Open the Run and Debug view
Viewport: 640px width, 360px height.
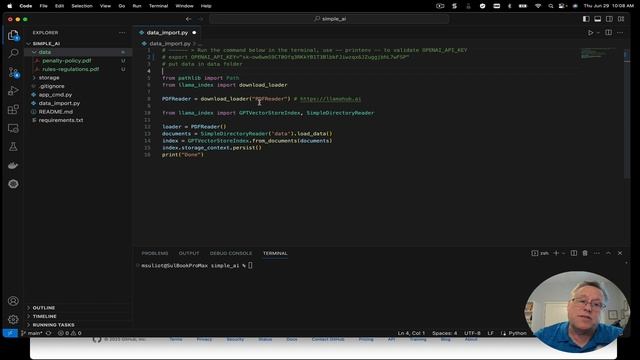(x=13, y=91)
